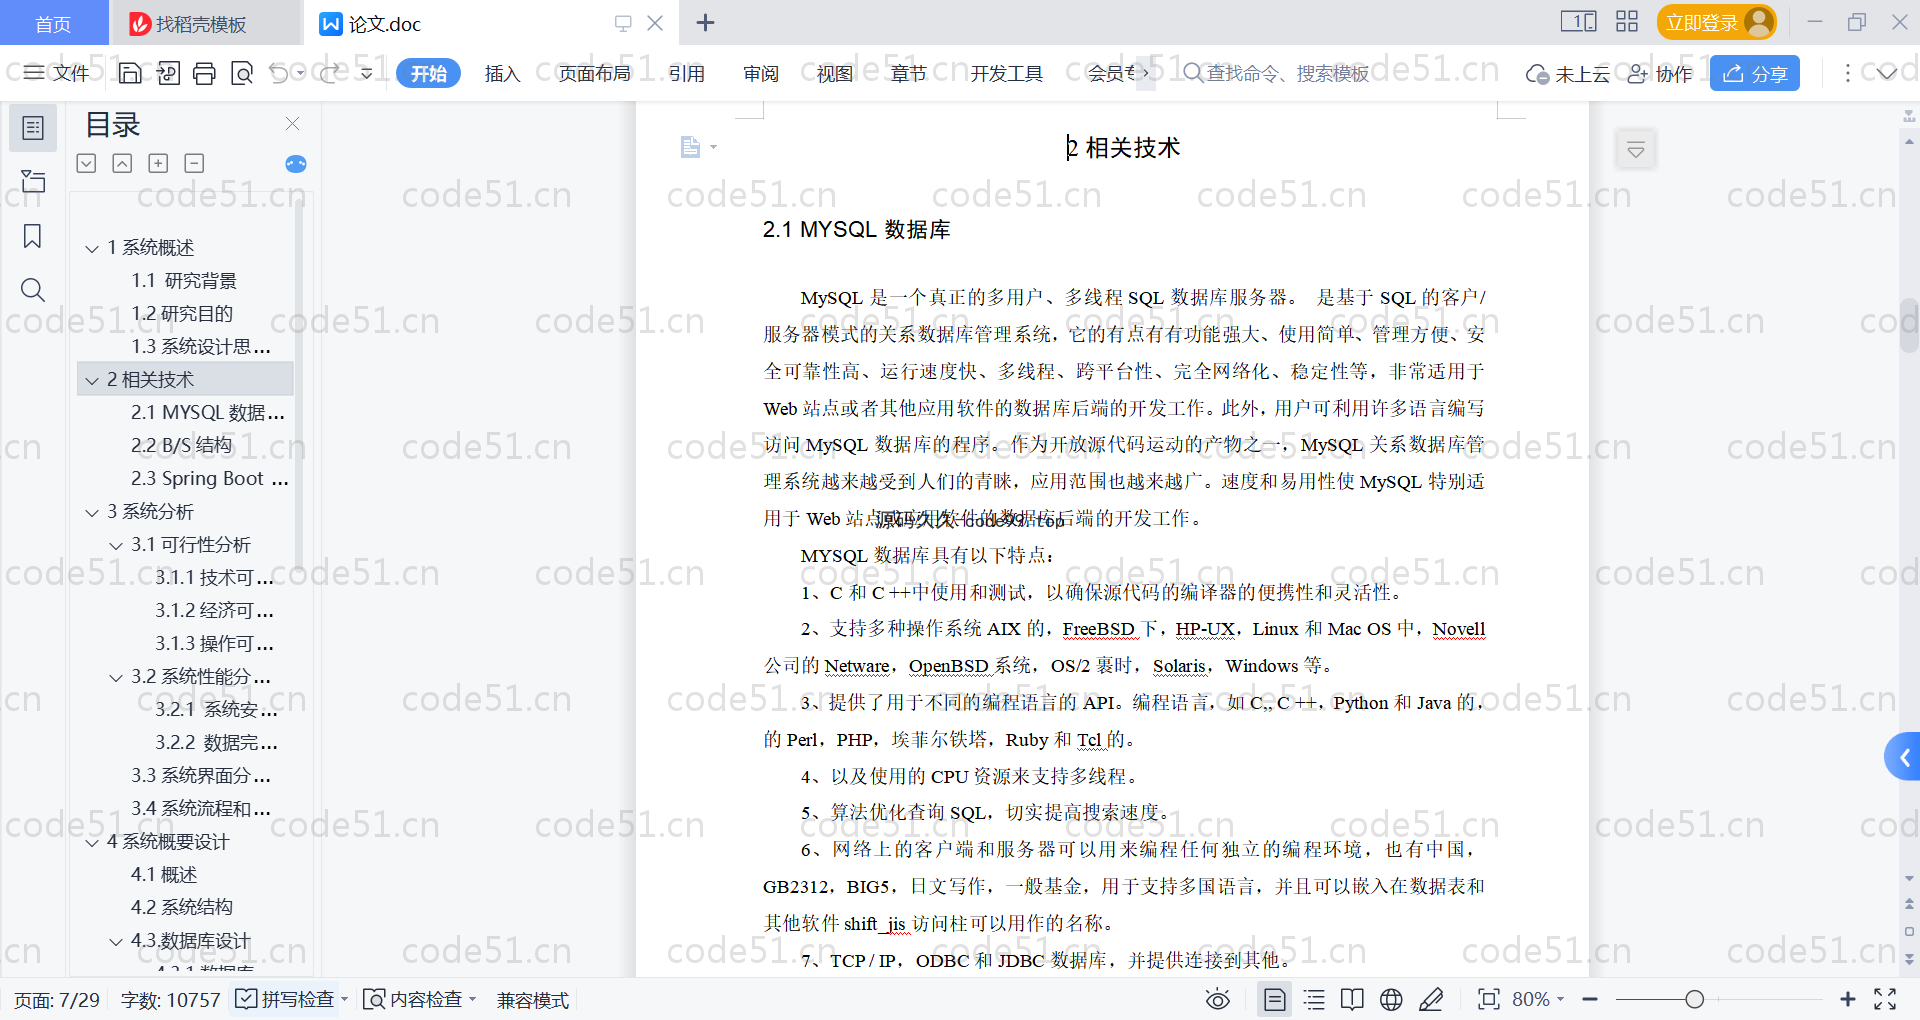This screenshot has height=1020, width=1920.
Task: Click the Undo arrow icon
Action: point(279,73)
